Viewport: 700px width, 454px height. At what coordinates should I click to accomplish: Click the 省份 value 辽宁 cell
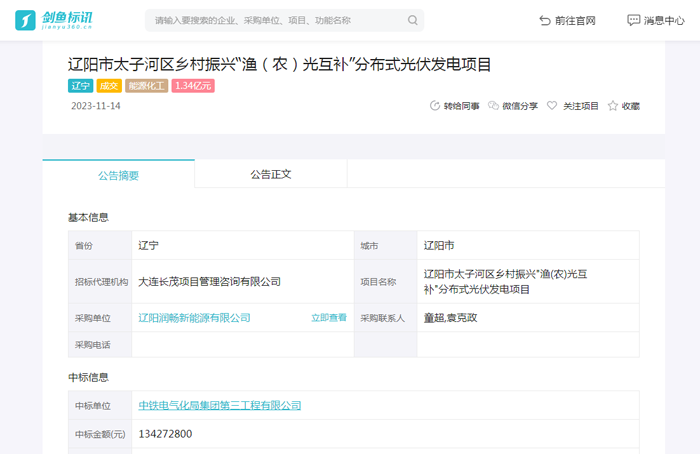[243, 246]
